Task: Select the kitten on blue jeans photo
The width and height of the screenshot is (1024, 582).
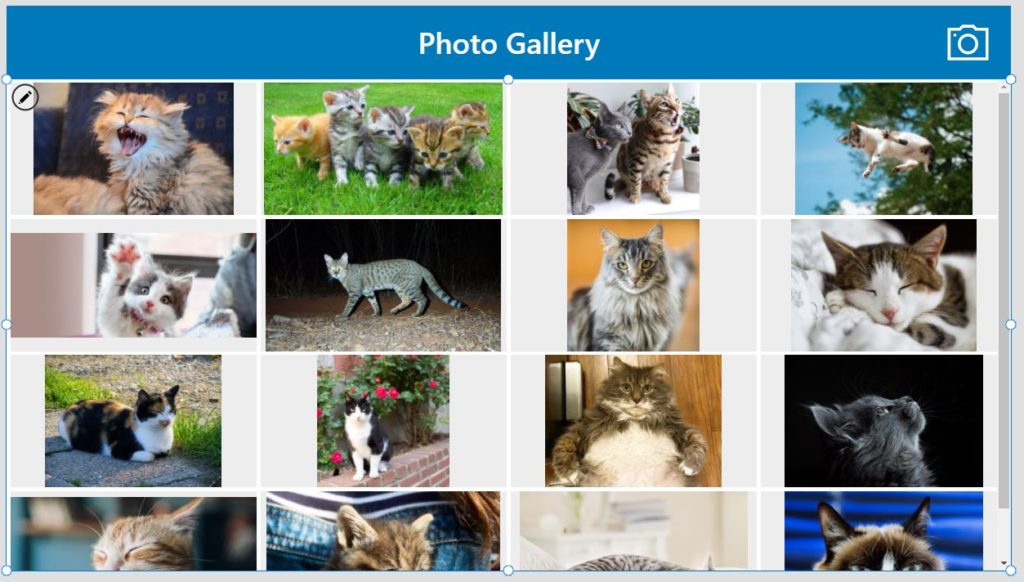Action: tap(383, 531)
